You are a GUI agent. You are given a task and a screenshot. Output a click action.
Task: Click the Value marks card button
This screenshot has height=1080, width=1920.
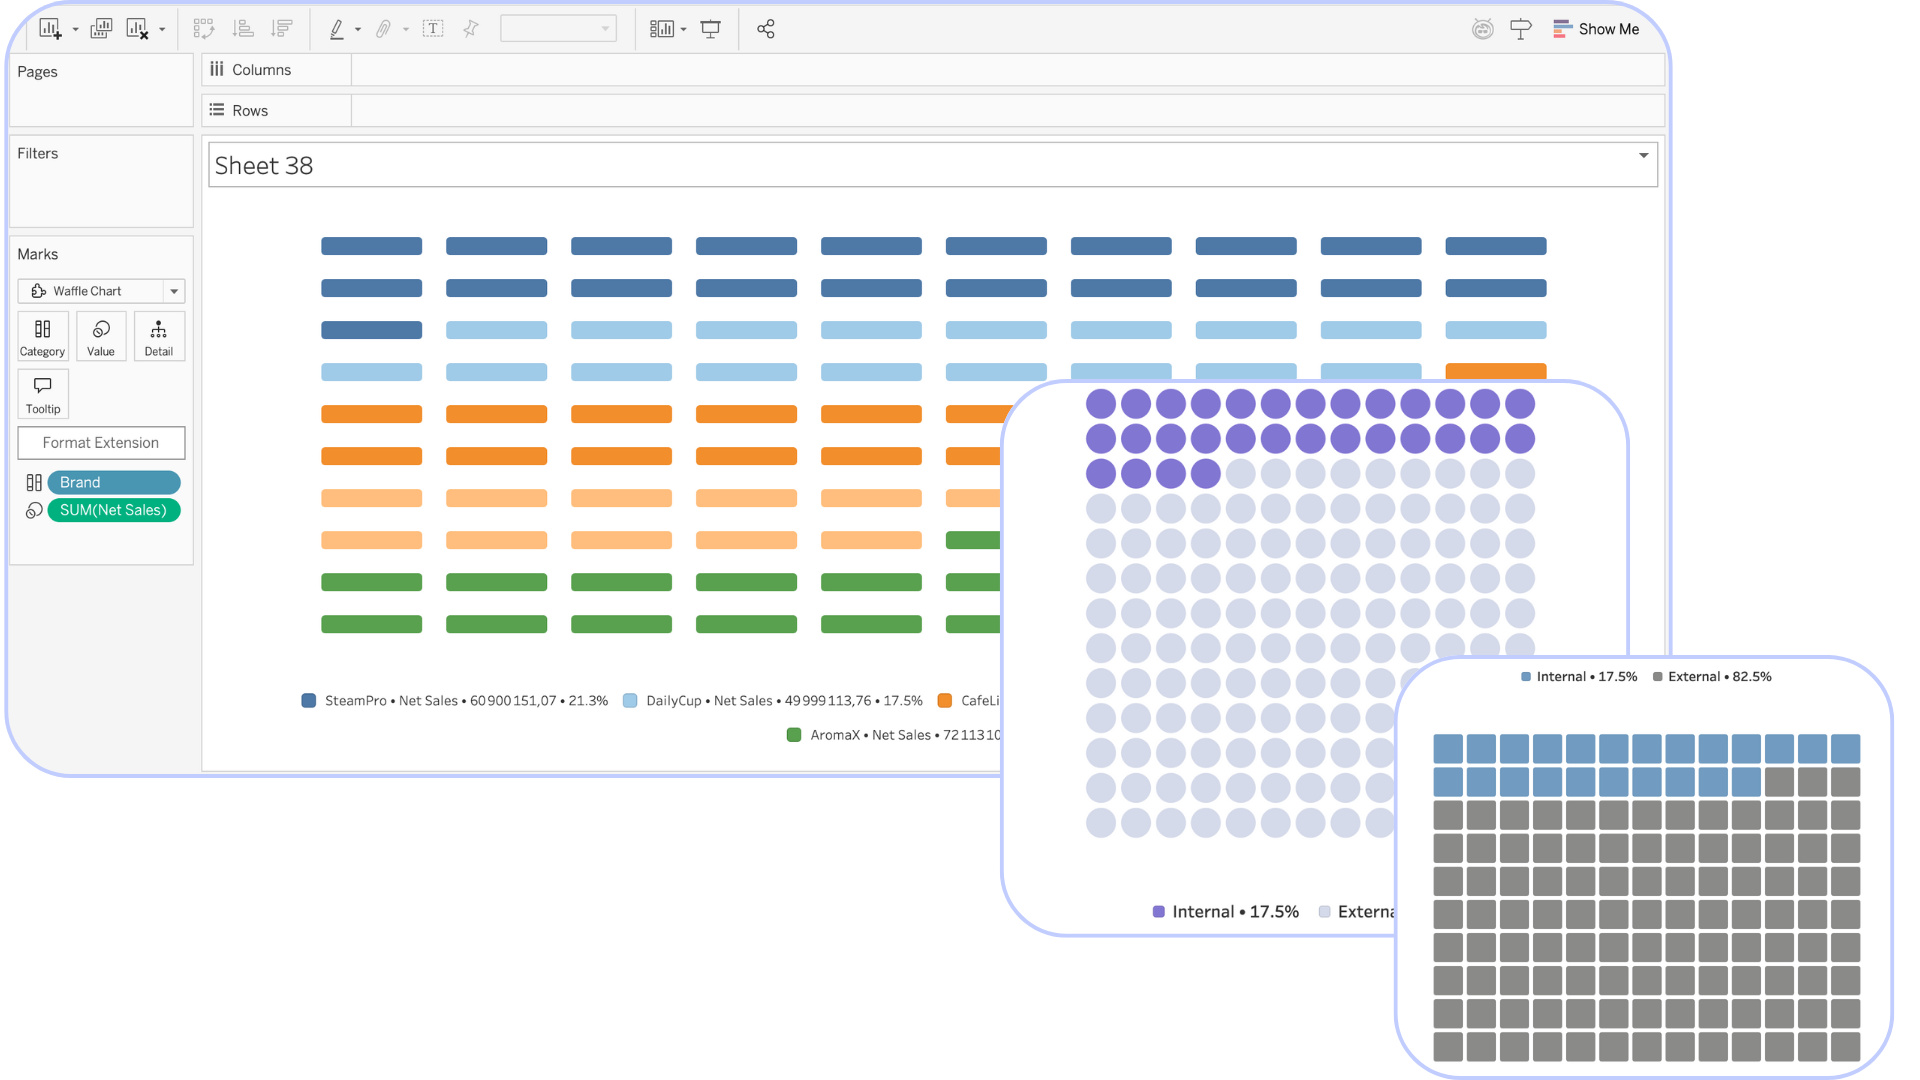click(101, 337)
